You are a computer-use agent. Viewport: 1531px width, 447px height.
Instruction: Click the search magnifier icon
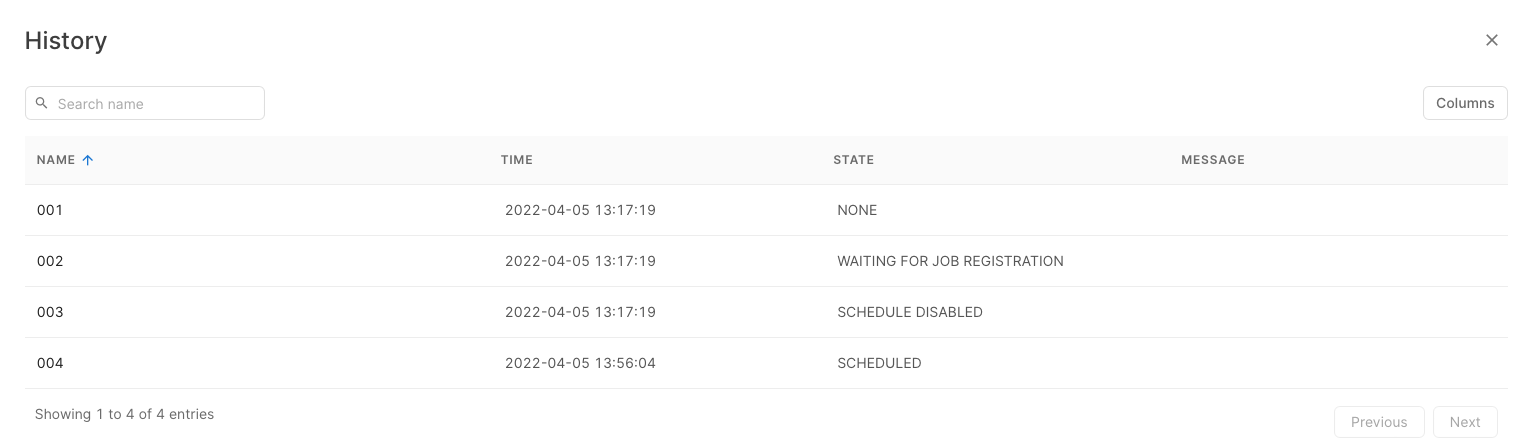[x=42, y=103]
